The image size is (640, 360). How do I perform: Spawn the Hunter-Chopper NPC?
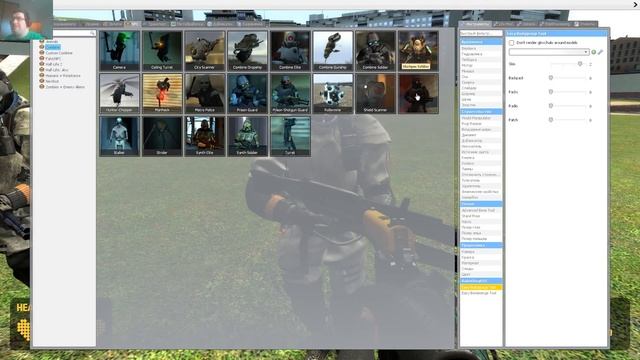[x=119, y=93]
